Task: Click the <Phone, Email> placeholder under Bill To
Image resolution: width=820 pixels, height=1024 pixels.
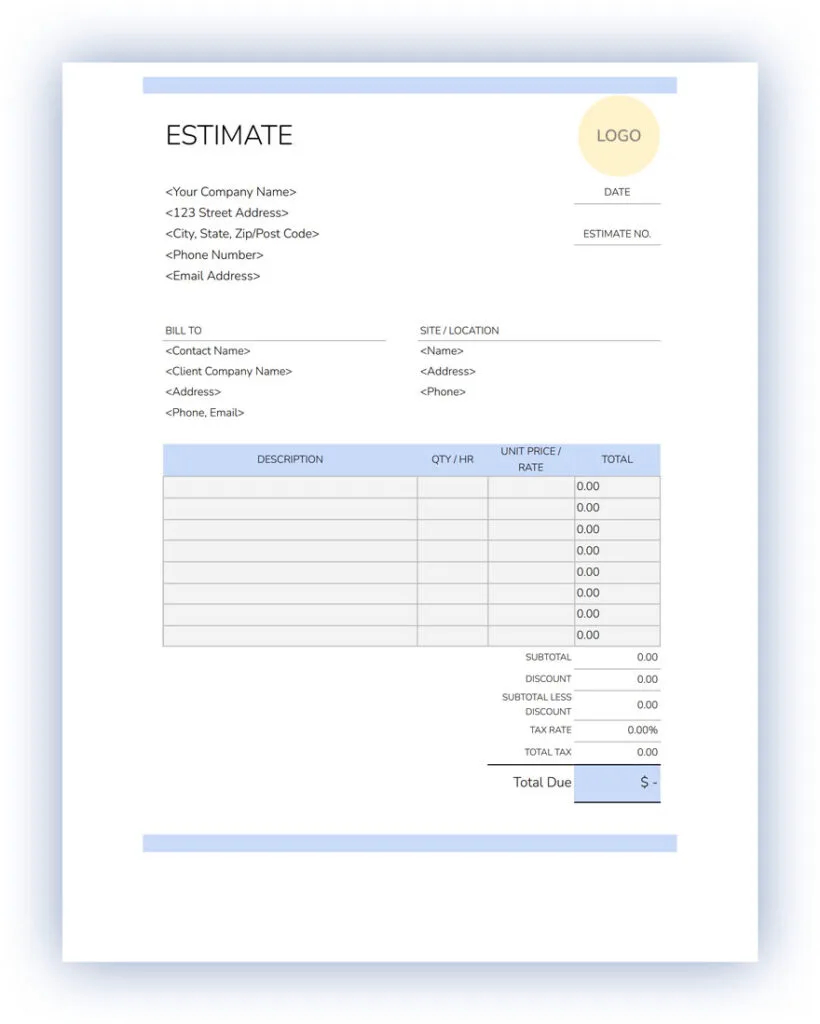Action: 205,413
